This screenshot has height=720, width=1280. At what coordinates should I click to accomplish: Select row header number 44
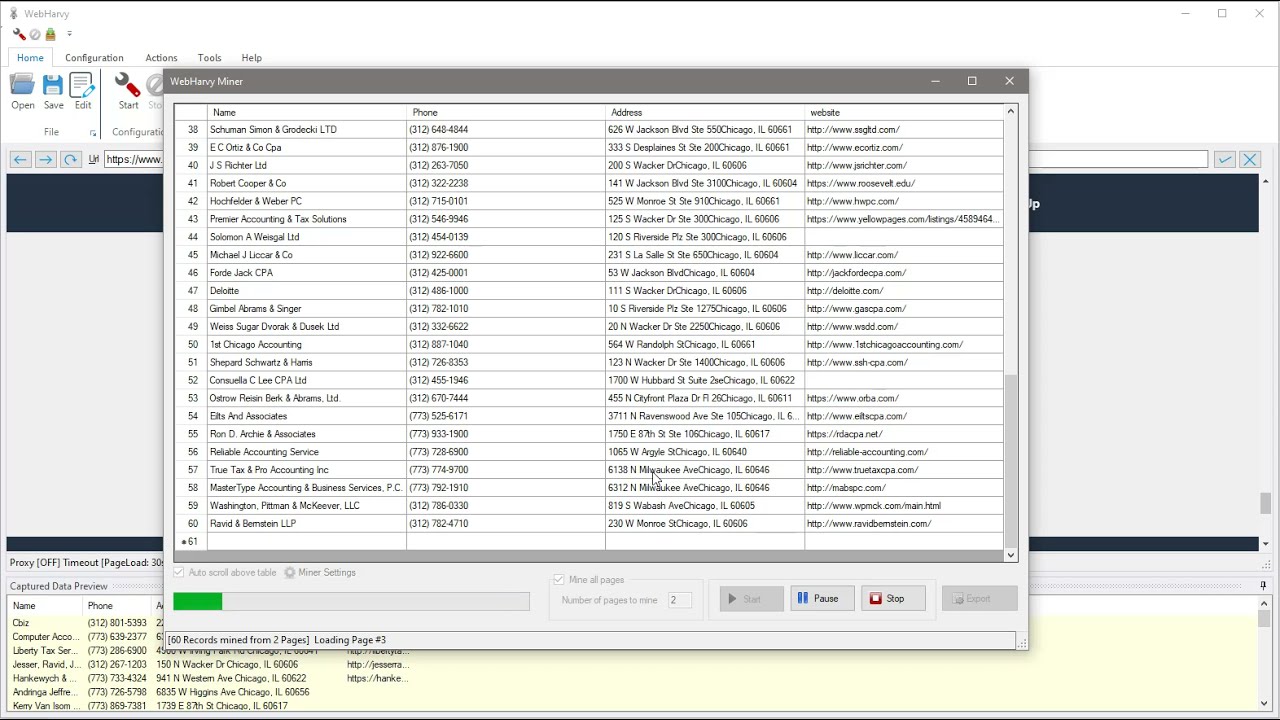click(x=191, y=237)
